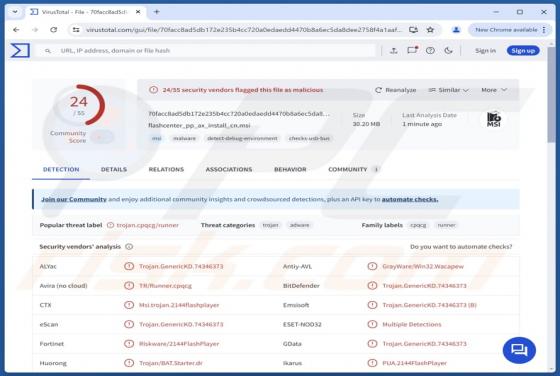
Task: Bookmark this page with star icon
Action: 430,30
